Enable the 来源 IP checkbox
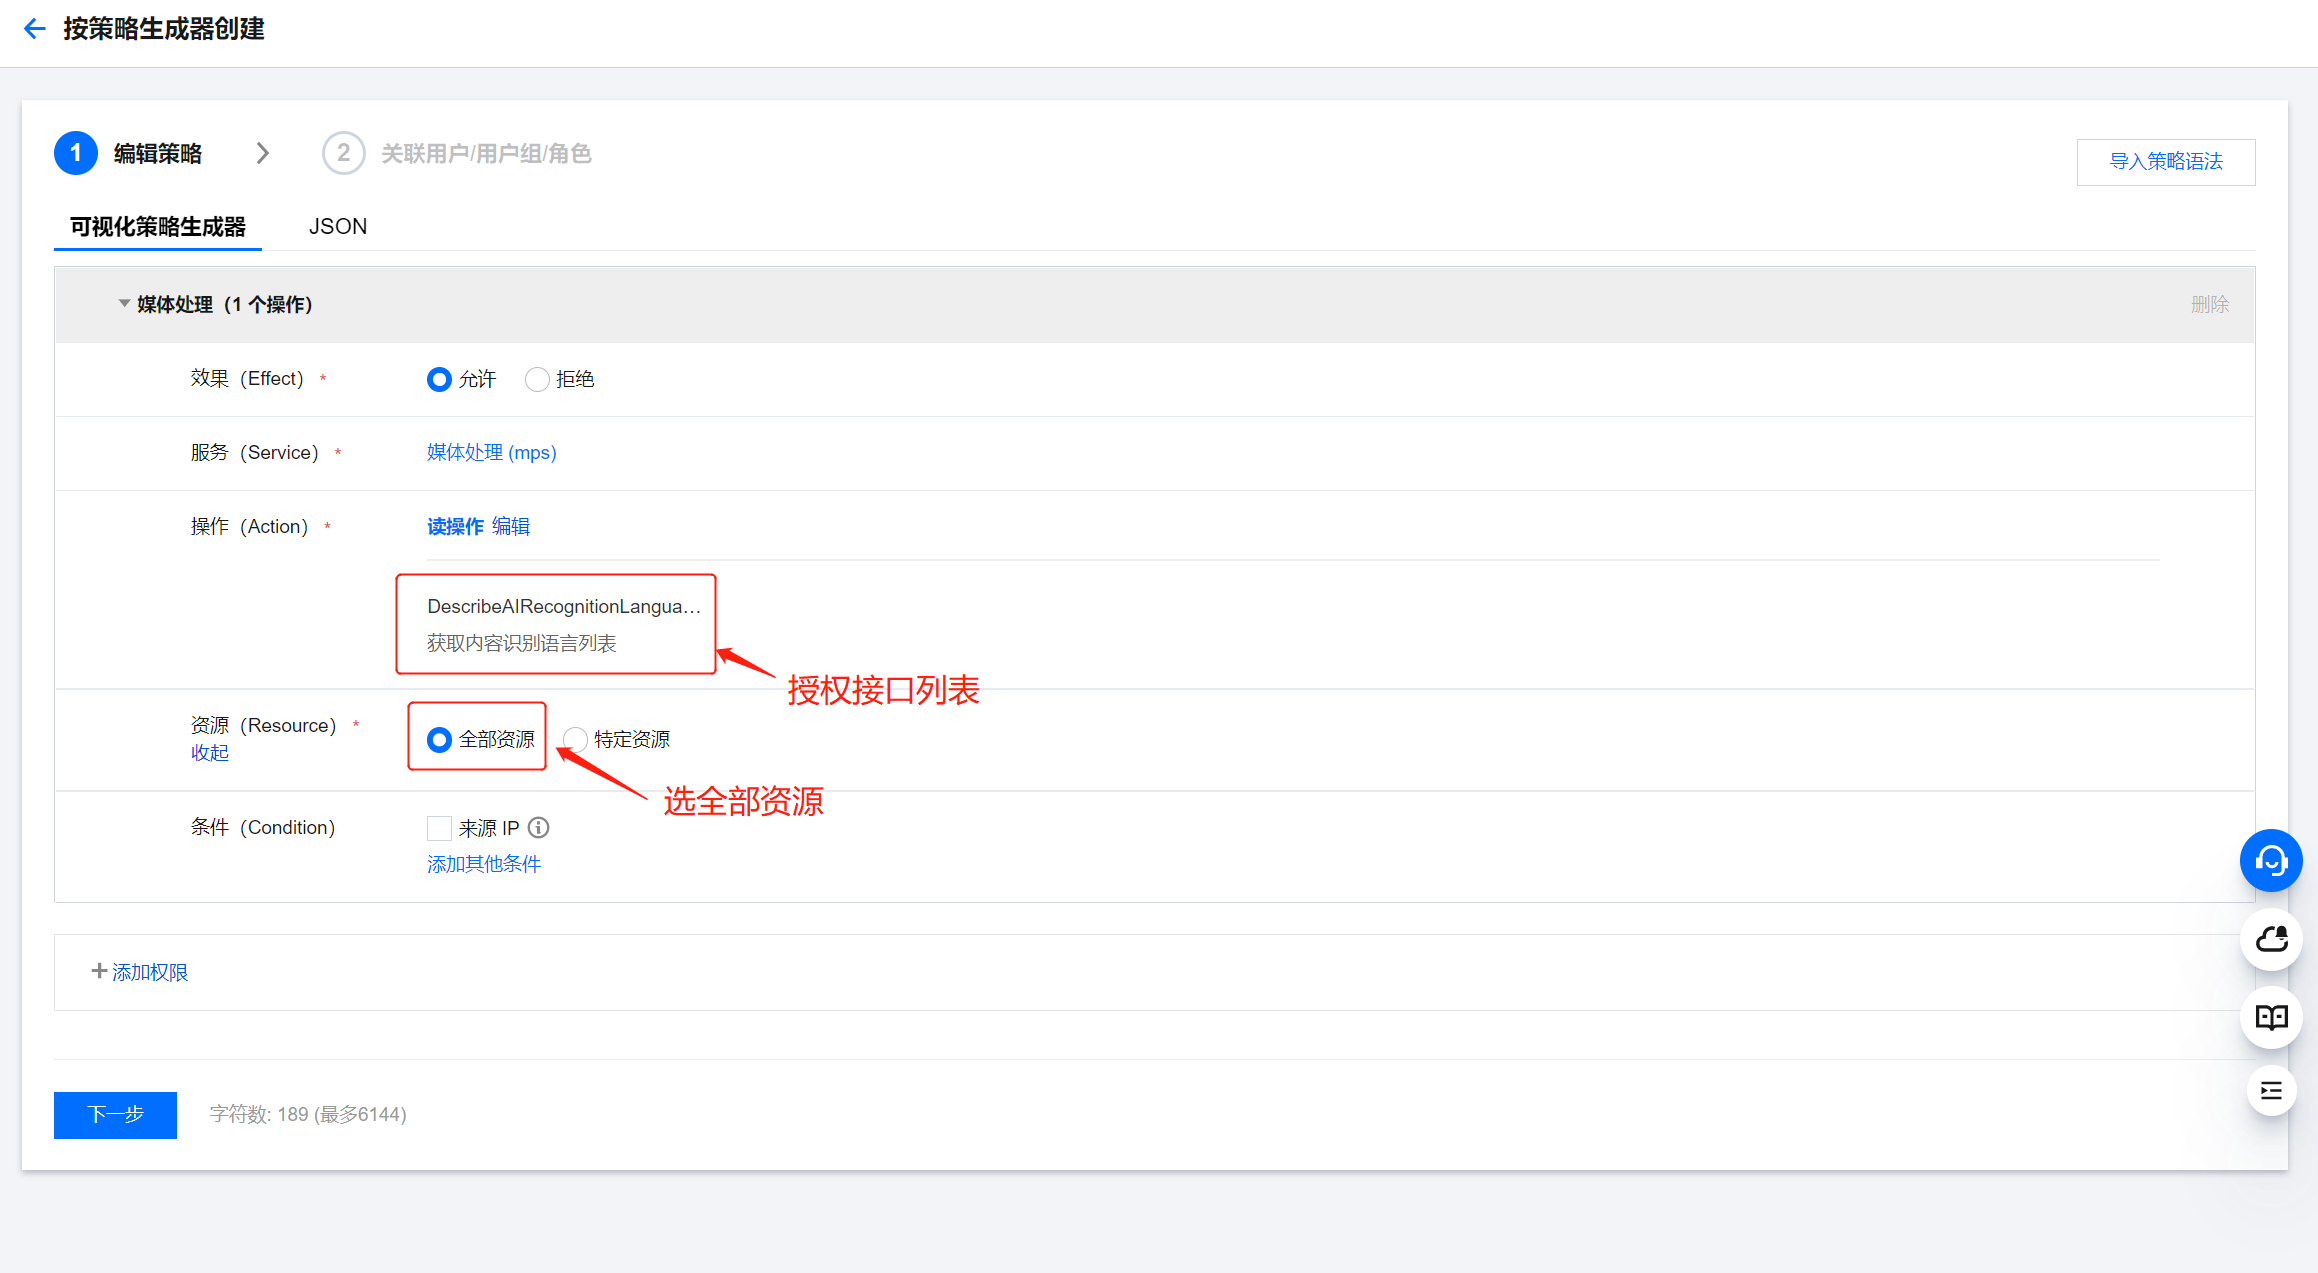 pos(439,828)
